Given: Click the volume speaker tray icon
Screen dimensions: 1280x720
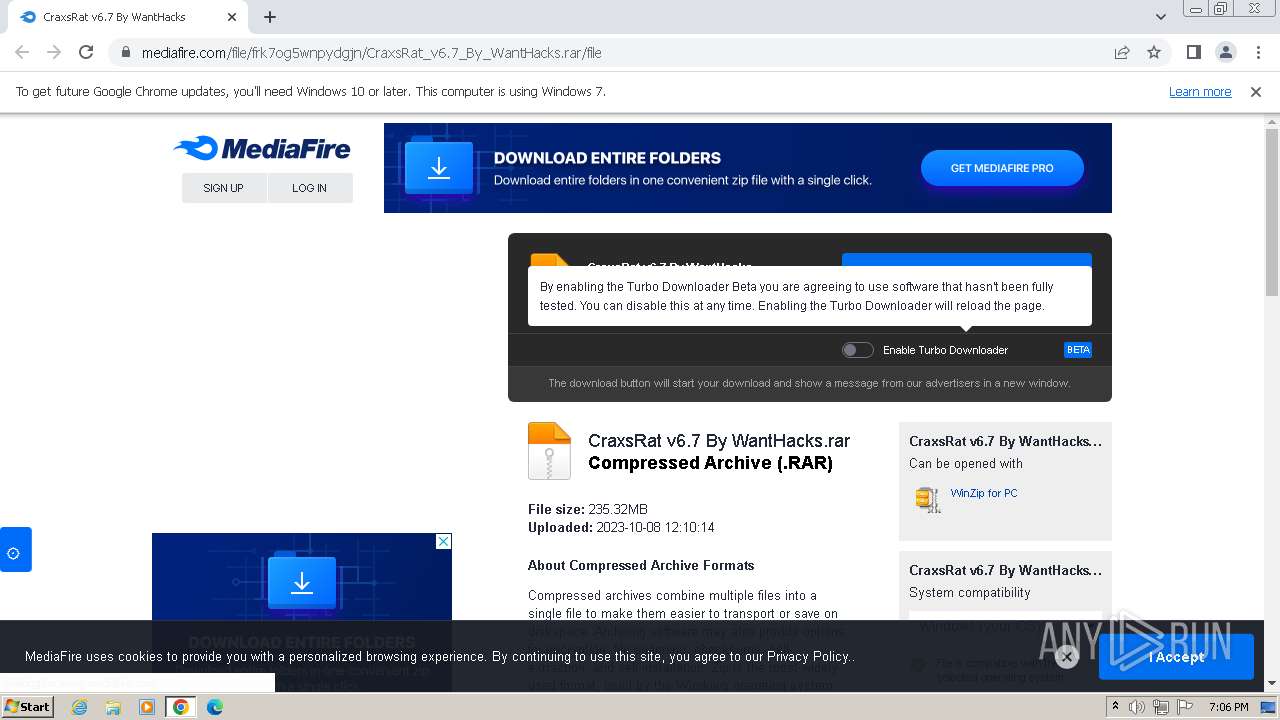Looking at the screenshot, I should pos(1137,707).
